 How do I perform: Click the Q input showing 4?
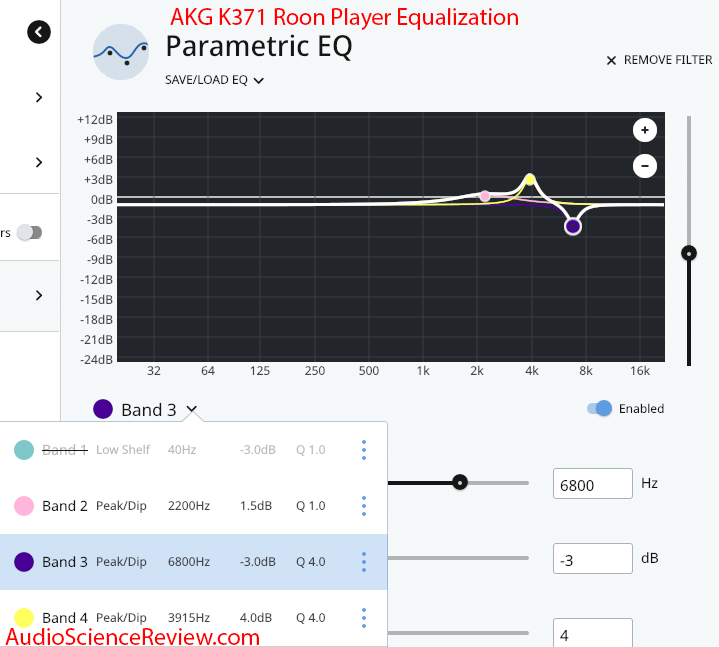(x=592, y=633)
